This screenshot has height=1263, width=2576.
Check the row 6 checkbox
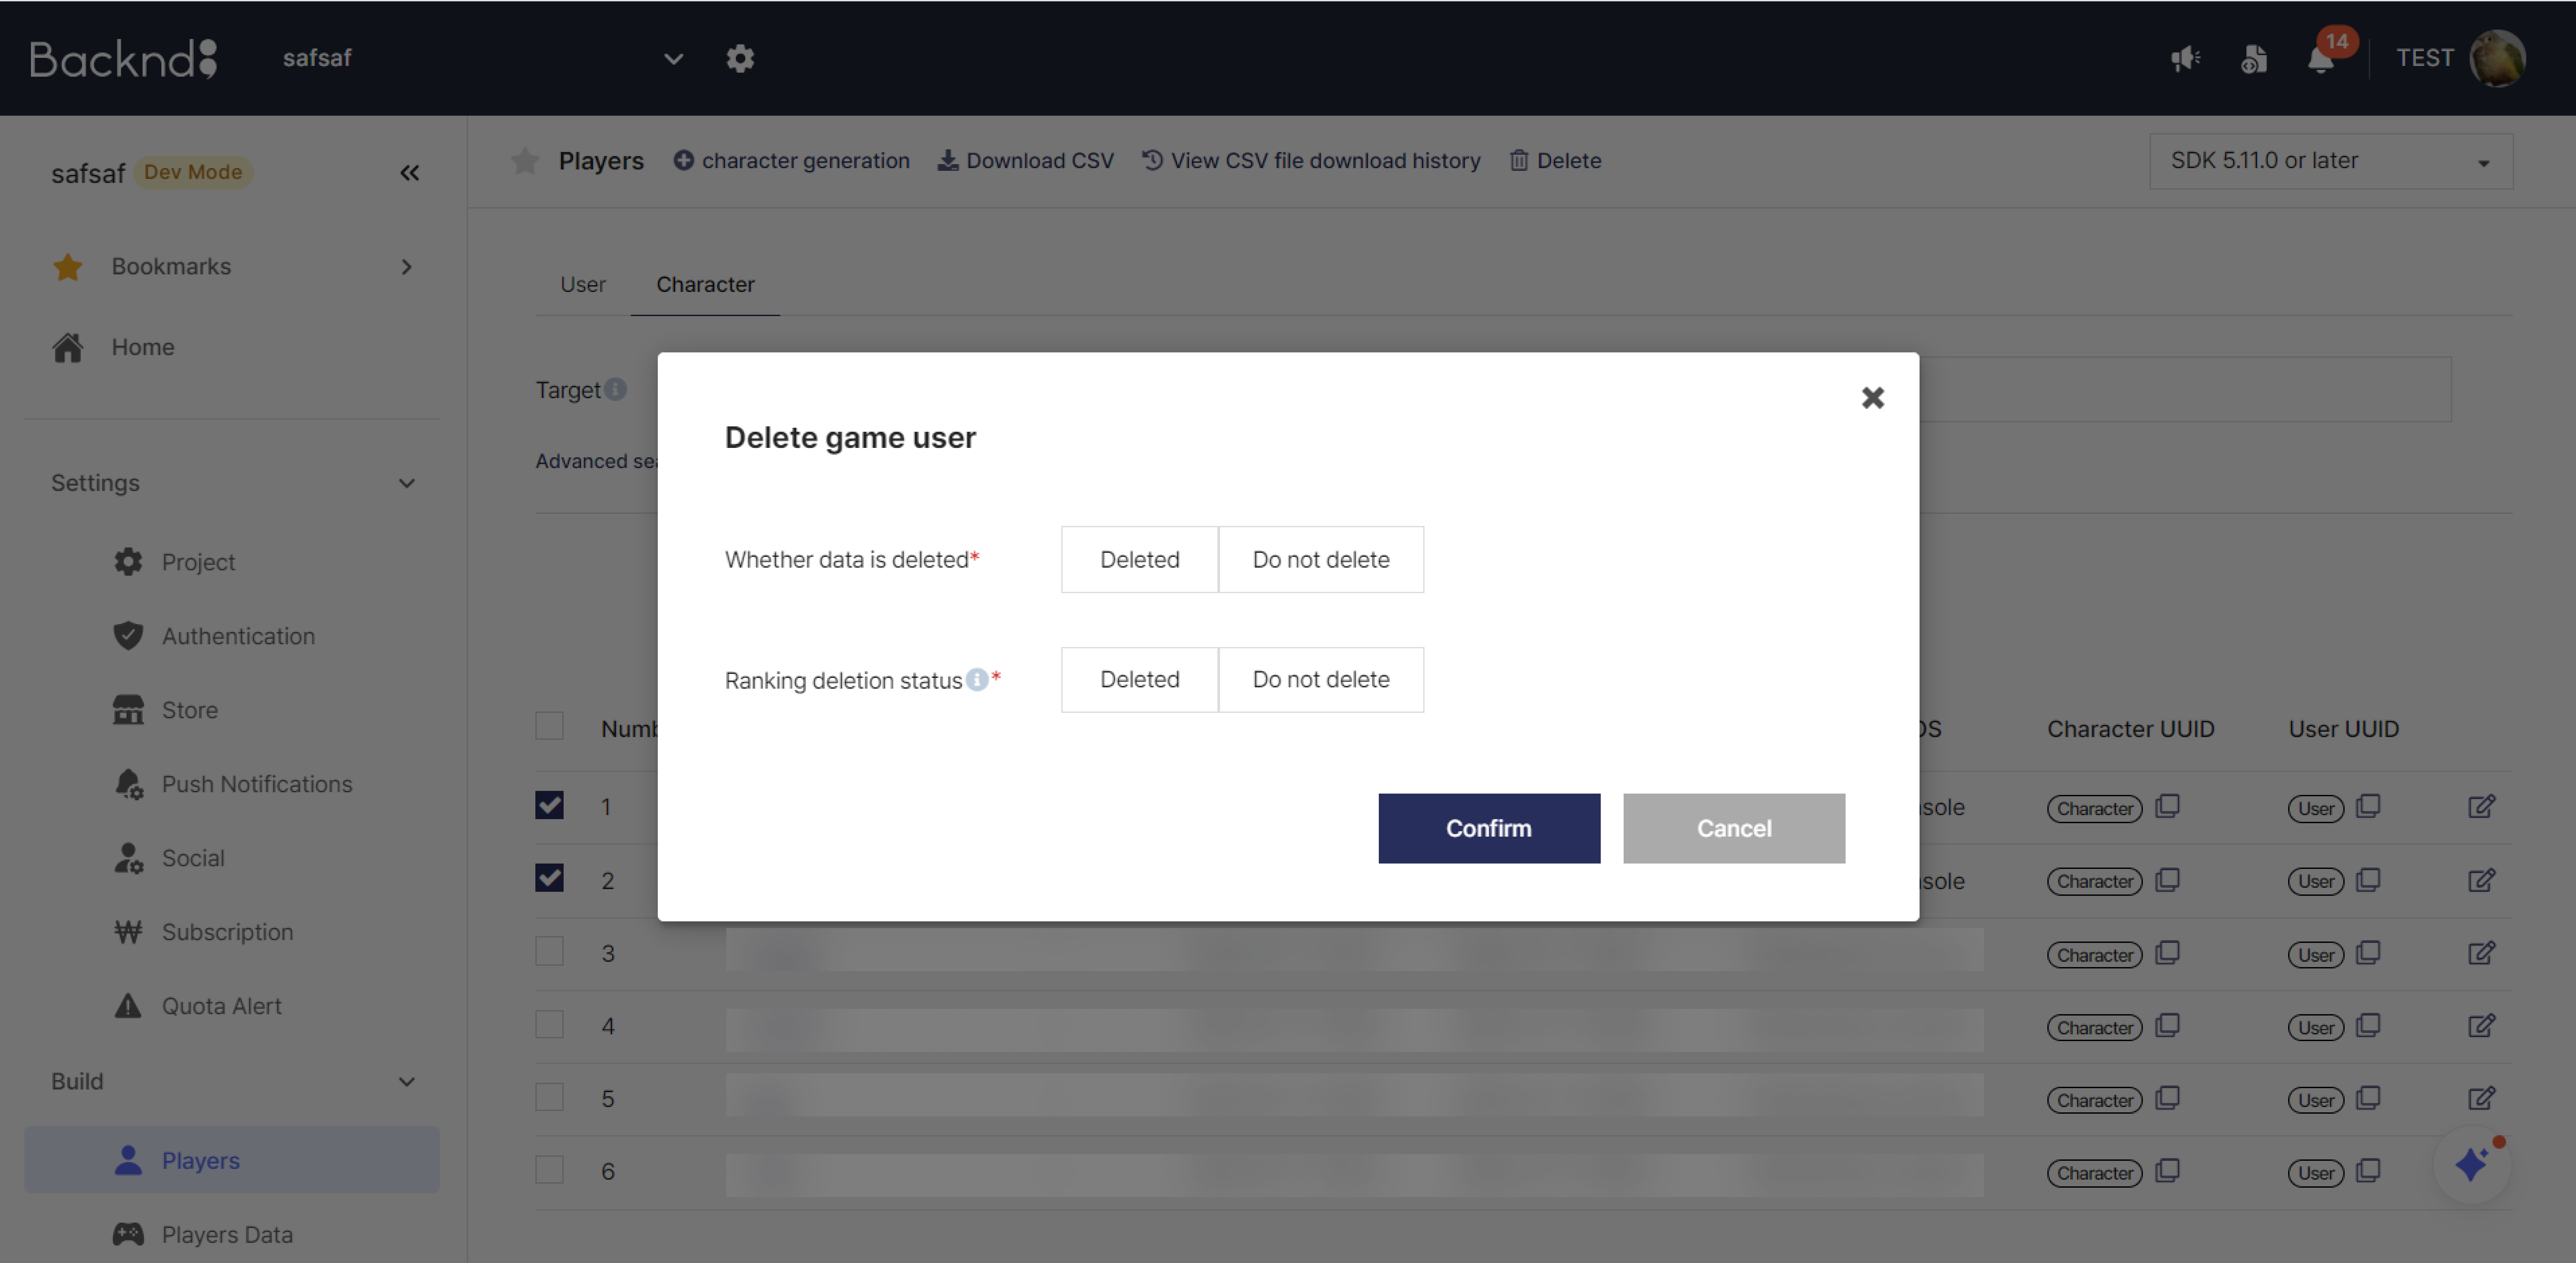point(549,1170)
